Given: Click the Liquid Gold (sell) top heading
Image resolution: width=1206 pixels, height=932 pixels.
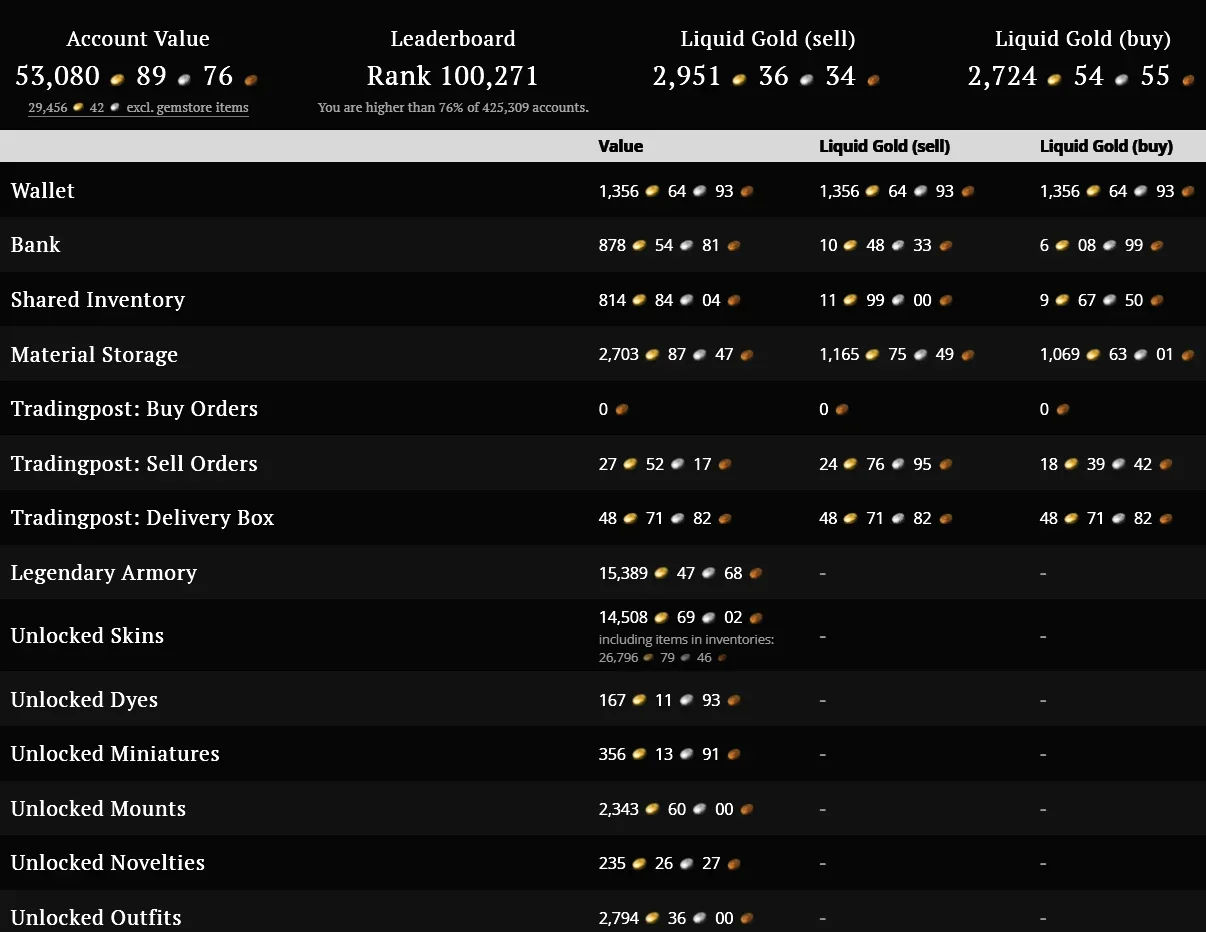Looking at the screenshot, I should click(768, 39).
